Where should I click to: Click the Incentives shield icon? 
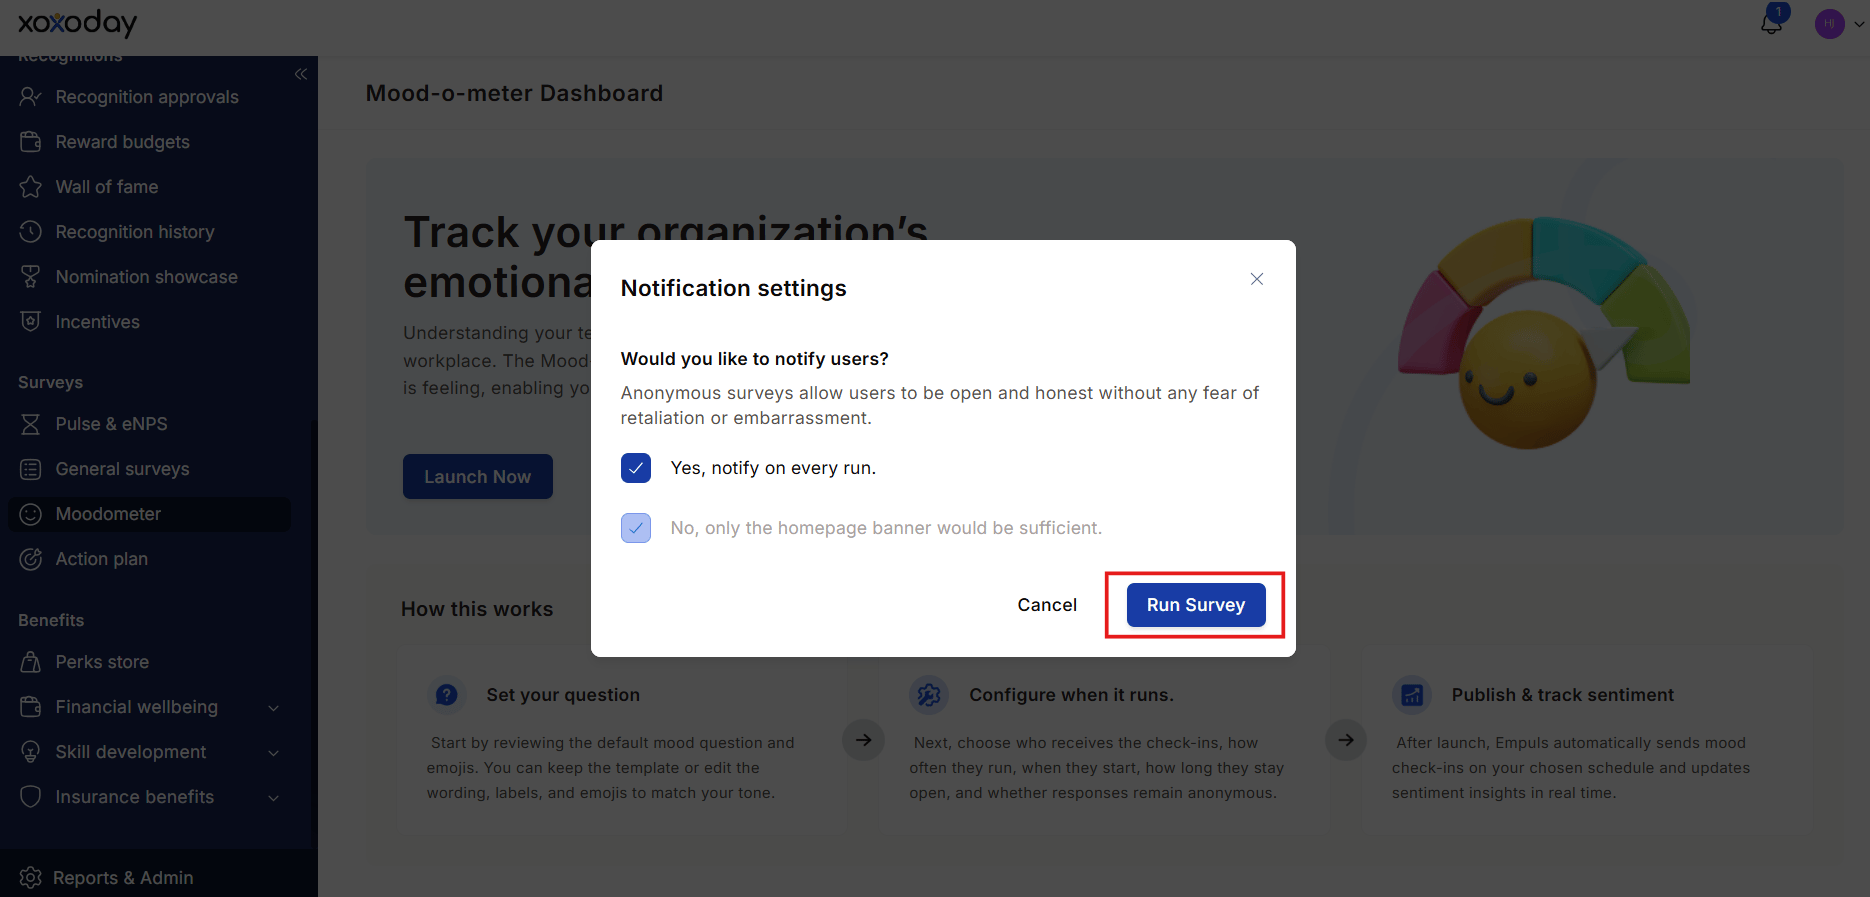(31, 322)
